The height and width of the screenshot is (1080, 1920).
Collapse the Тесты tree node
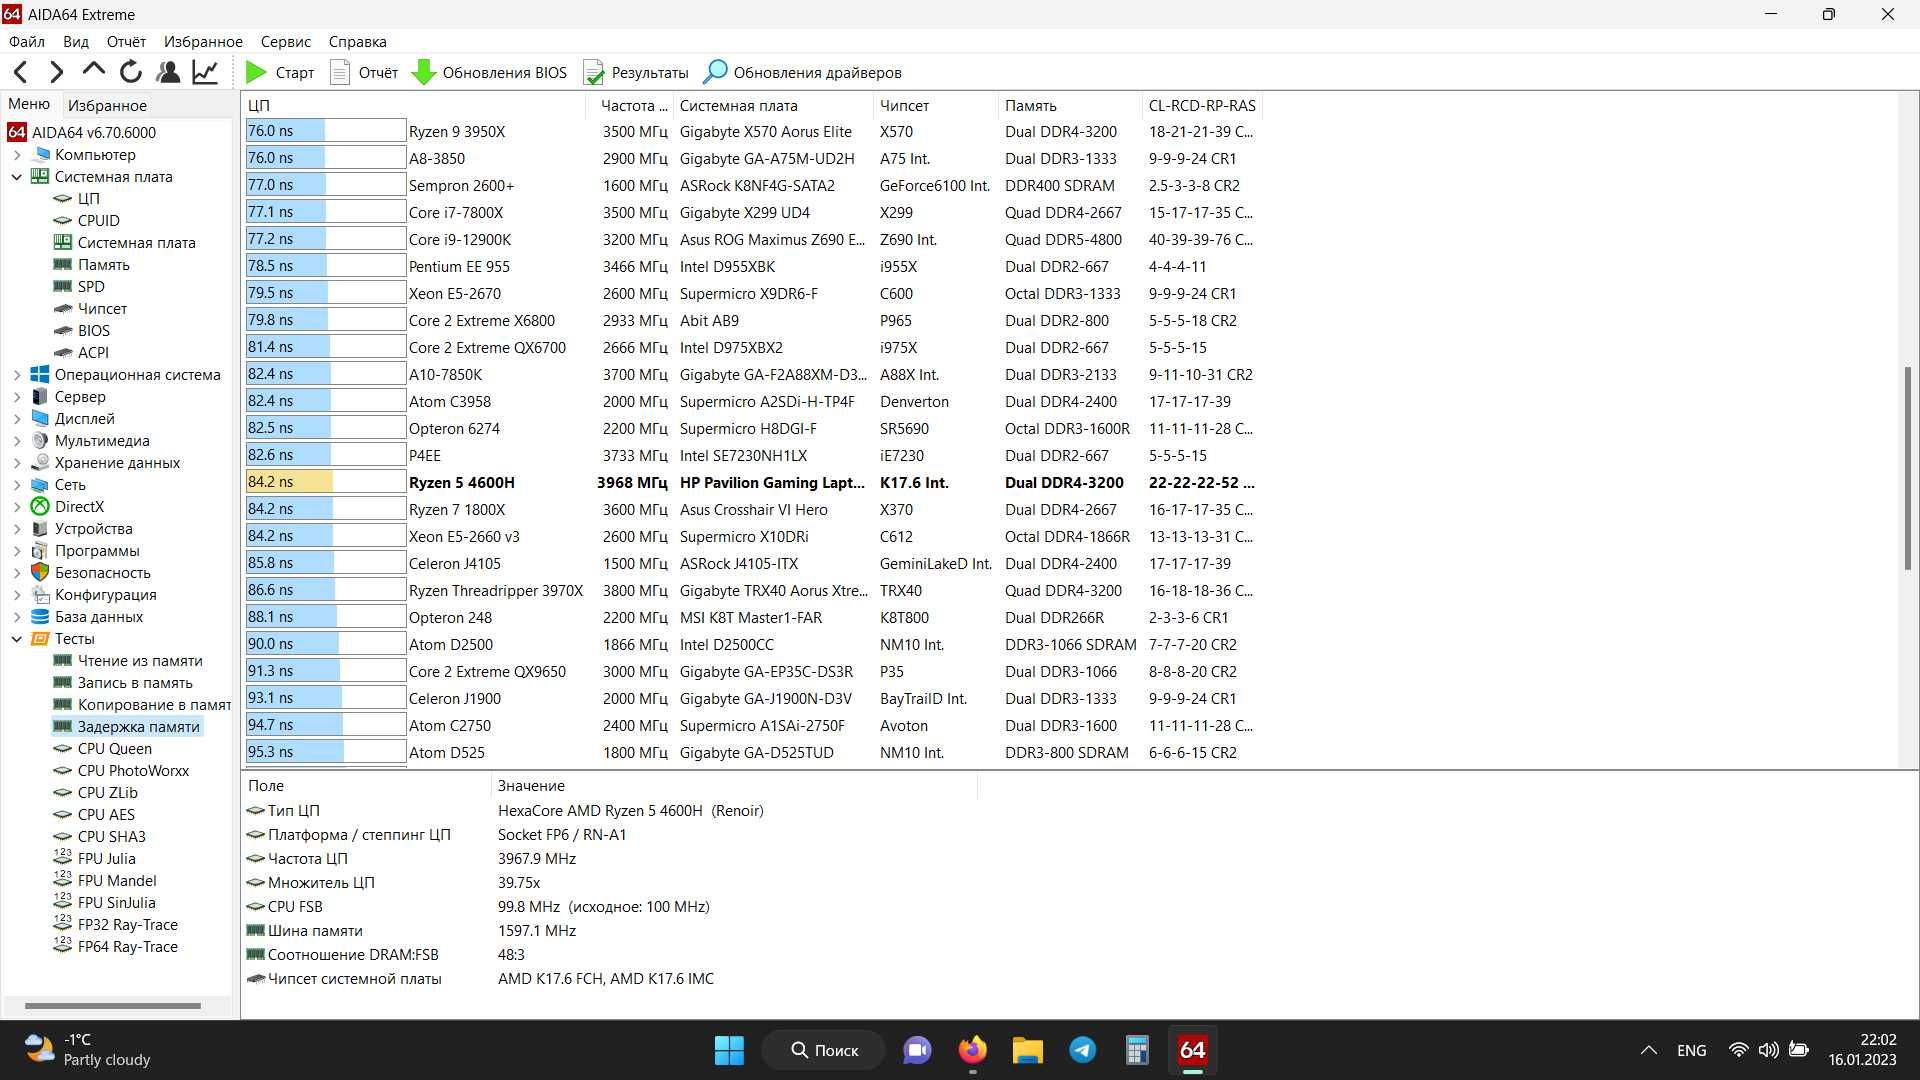pos(17,639)
